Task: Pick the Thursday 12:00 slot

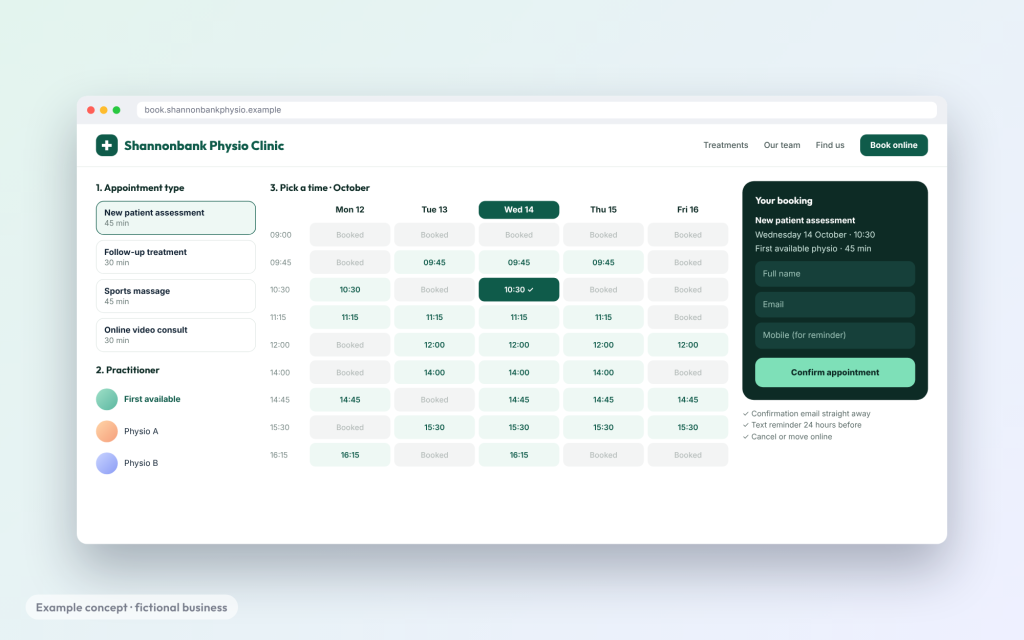Action: (603, 345)
